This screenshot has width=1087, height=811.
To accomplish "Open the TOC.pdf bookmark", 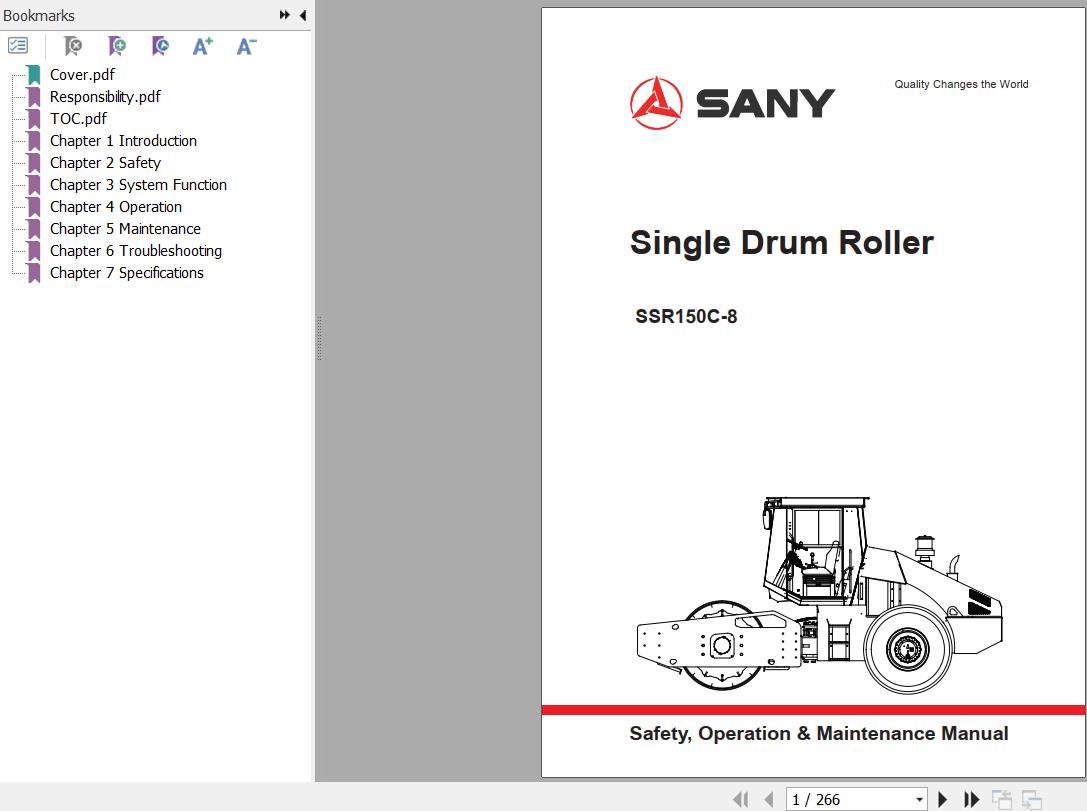I will click(78, 119).
